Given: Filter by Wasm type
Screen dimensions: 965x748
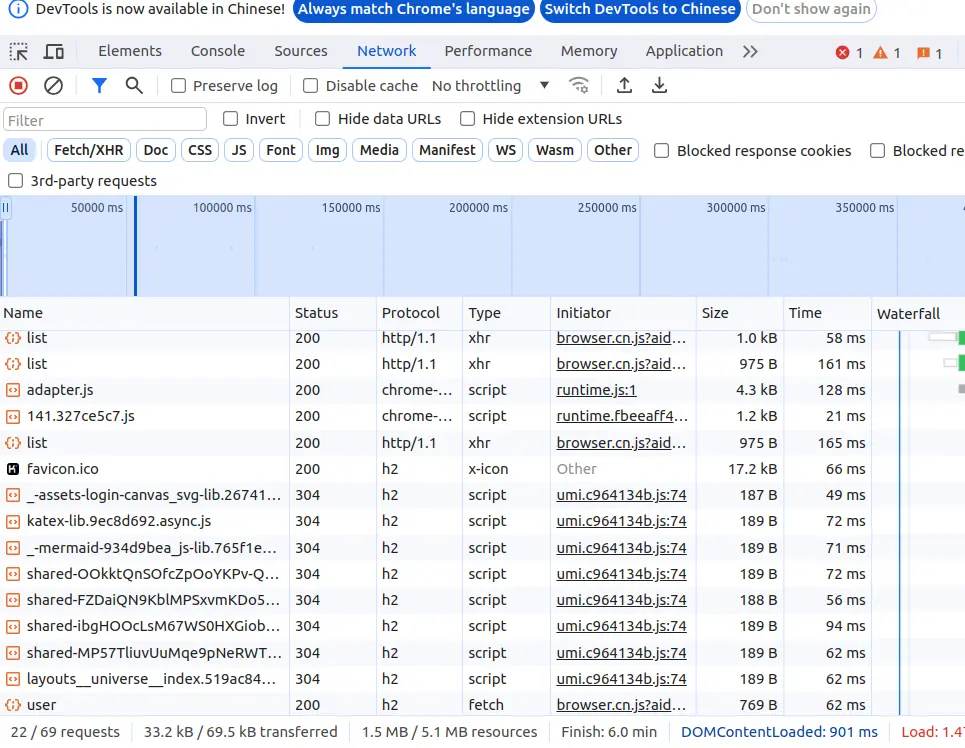Looking at the screenshot, I should point(555,150).
